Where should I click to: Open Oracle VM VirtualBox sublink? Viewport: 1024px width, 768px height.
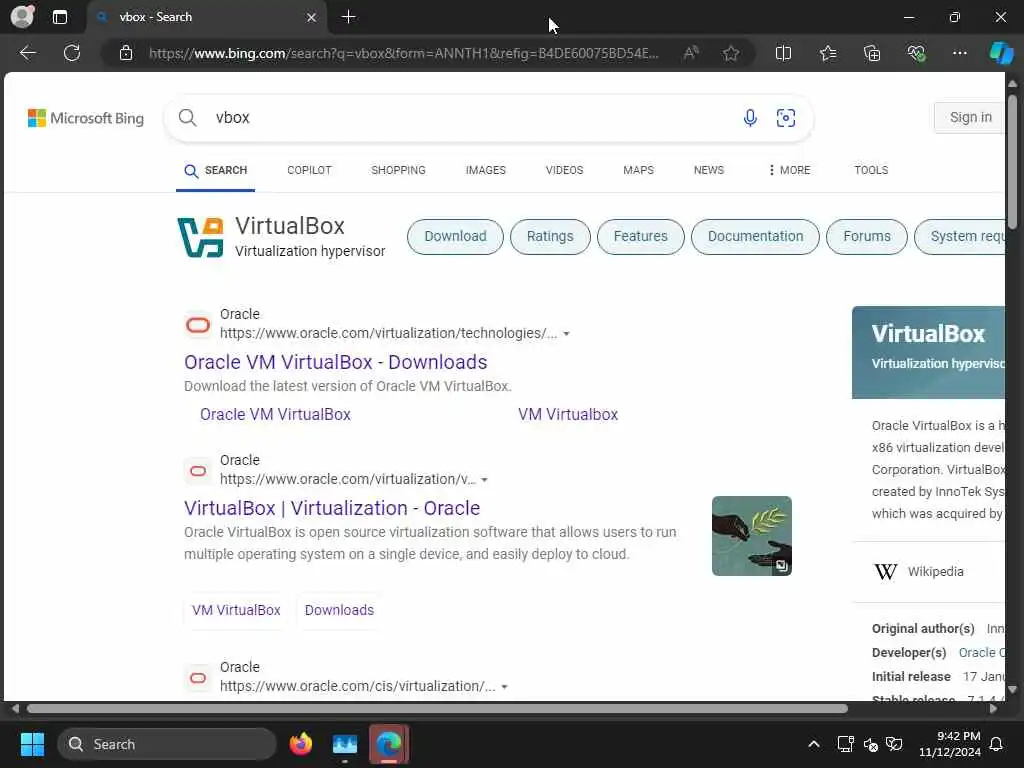tap(276, 415)
